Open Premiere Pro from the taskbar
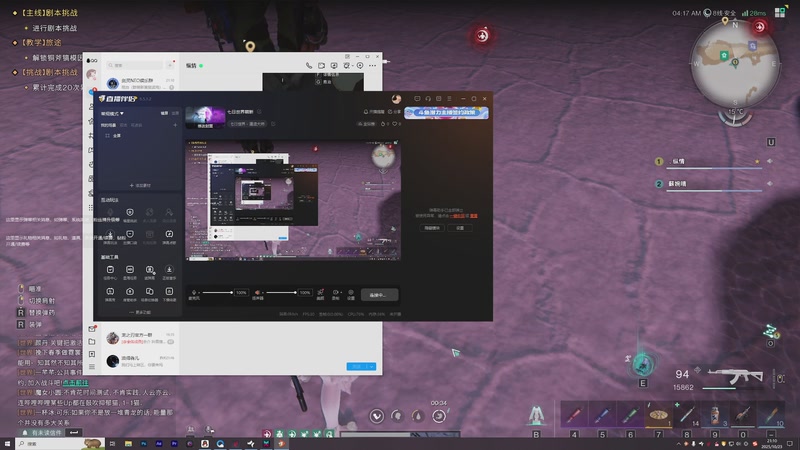This screenshot has height=450, width=800. point(174,444)
